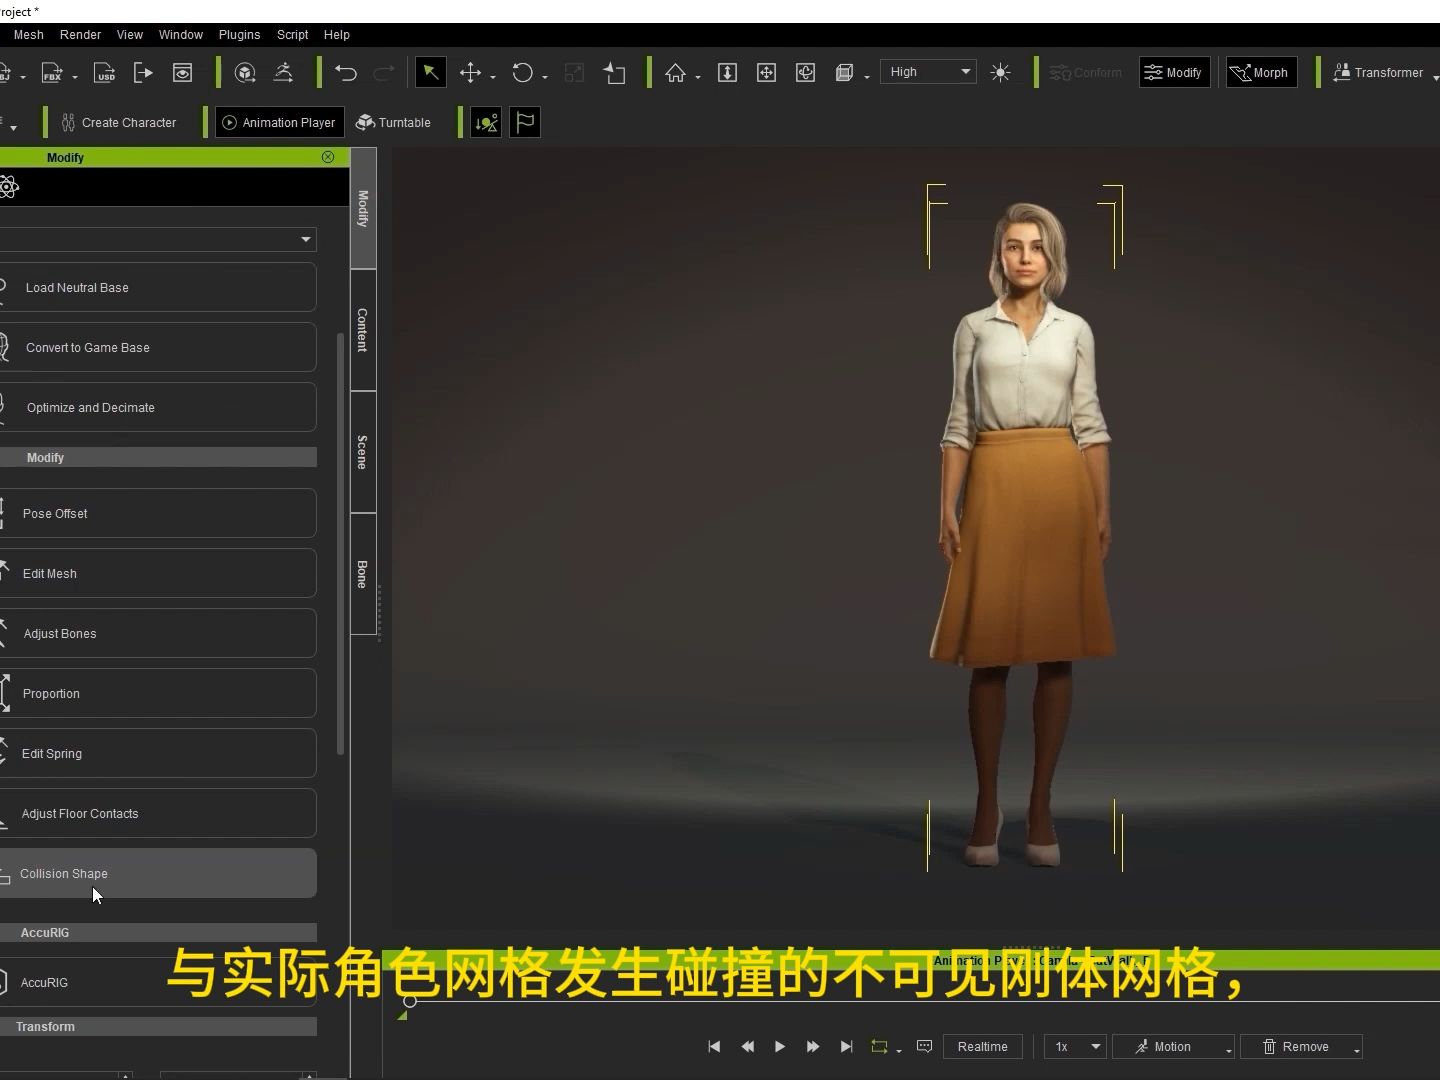The image size is (1440, 1080).
Task: Select the arrow selection tool
Action: 430,72
